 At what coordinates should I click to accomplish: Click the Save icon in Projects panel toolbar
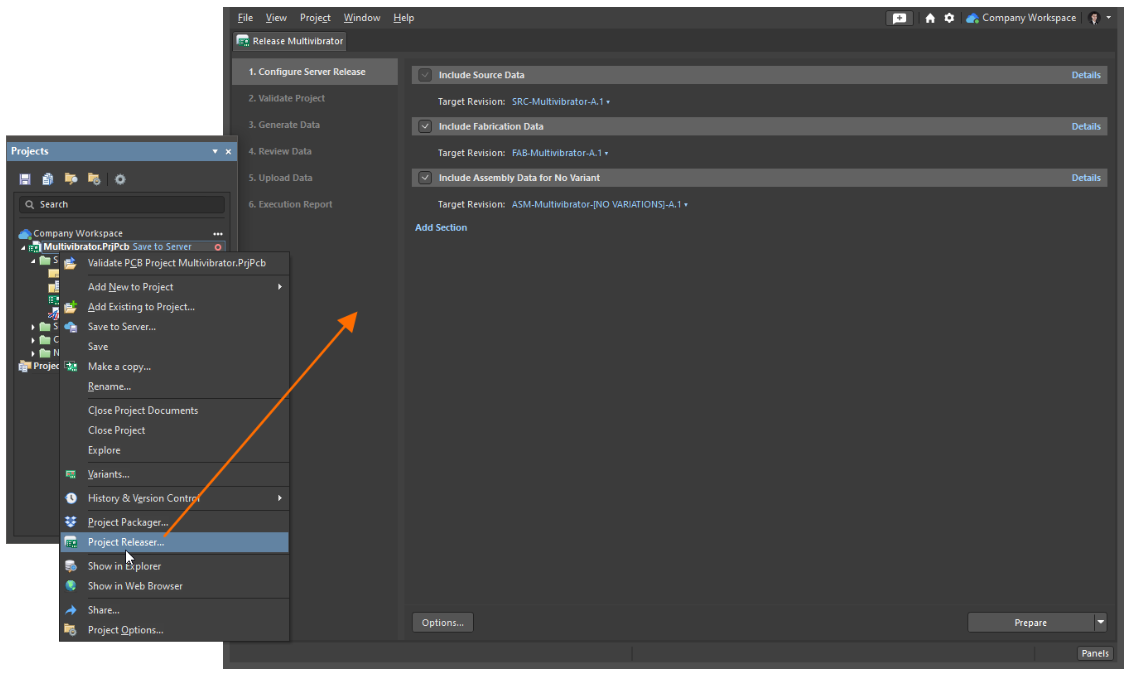coord(25,179)
